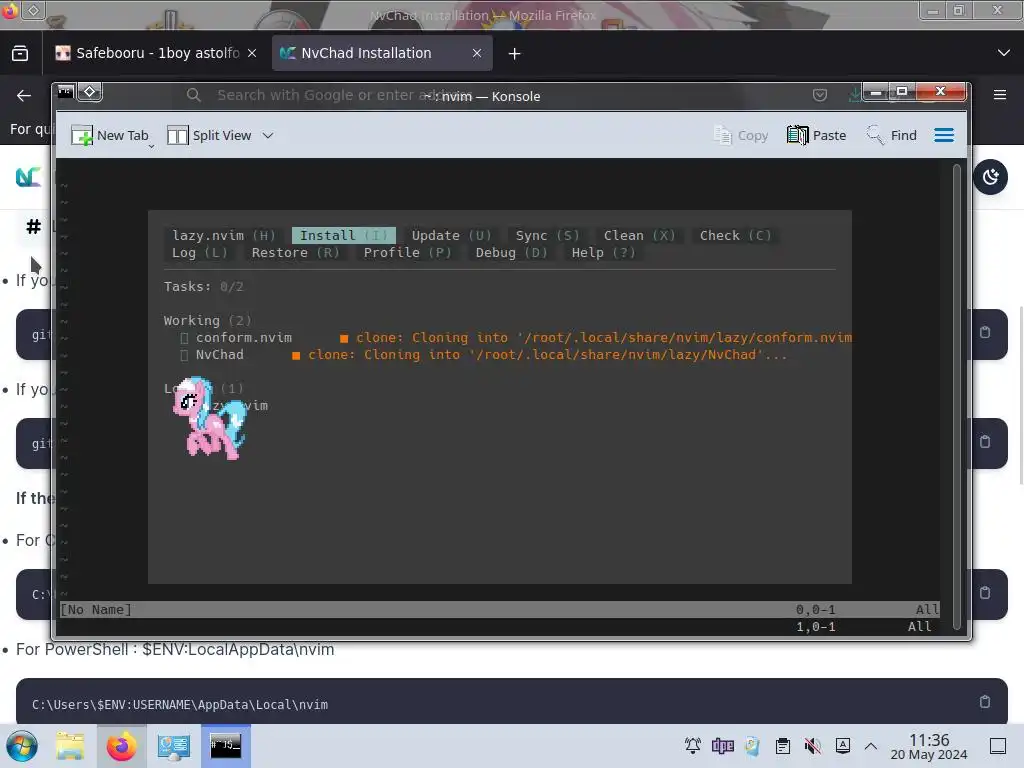The height and width of the screenshot is (768, 1024).
Task: Select the Clean (X) tab in lazy.nvim
Action: click(x=639, y=235)
